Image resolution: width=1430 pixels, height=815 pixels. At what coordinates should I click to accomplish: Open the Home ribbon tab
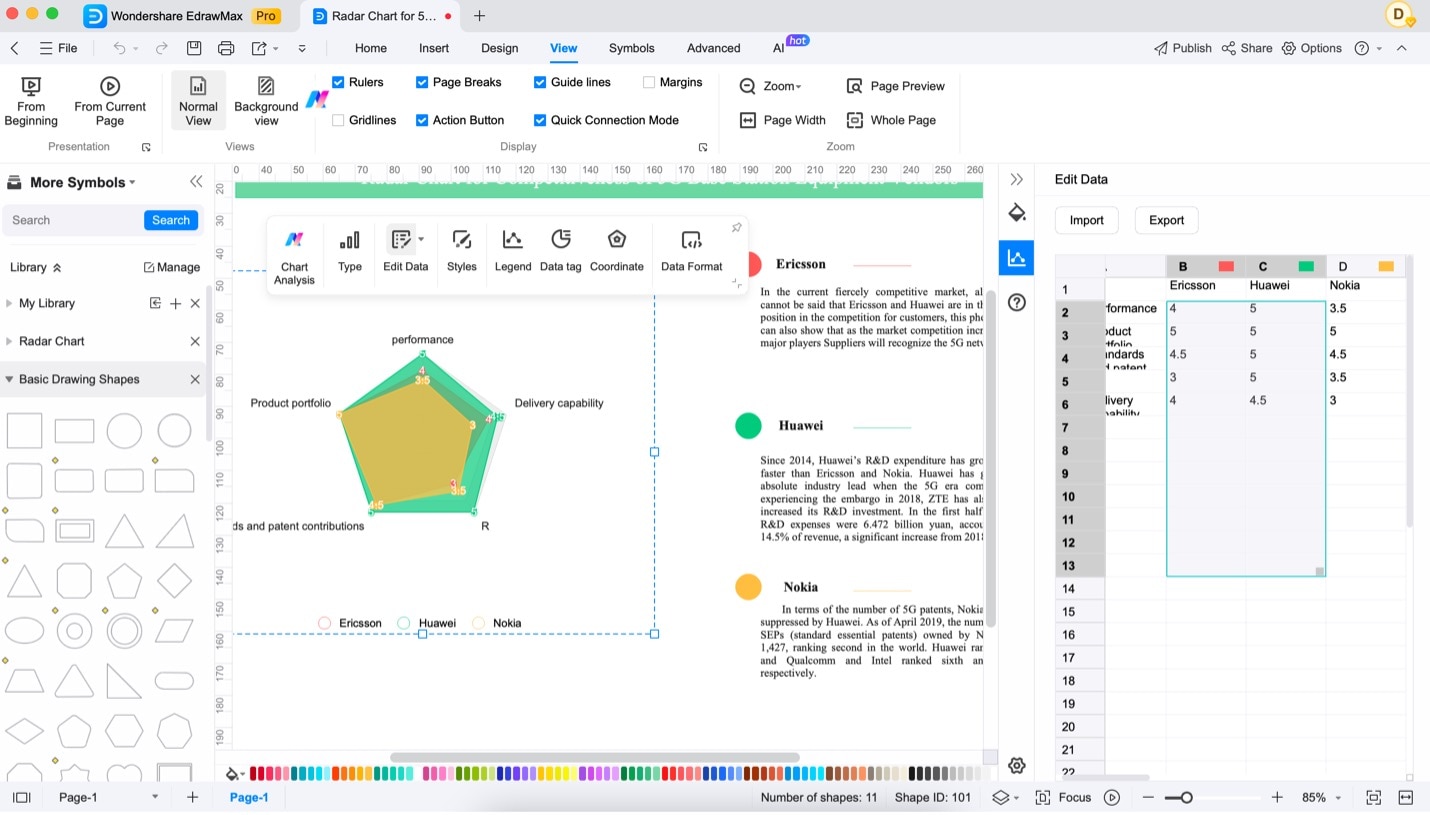click(x=371, y=48)
